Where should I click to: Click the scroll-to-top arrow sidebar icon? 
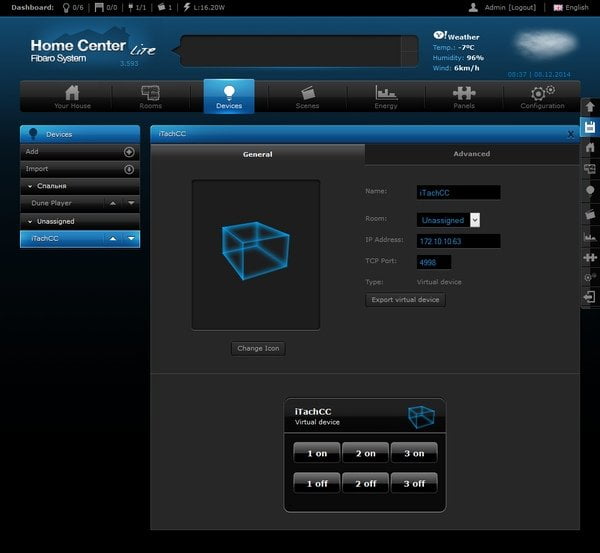pos(590,107)
